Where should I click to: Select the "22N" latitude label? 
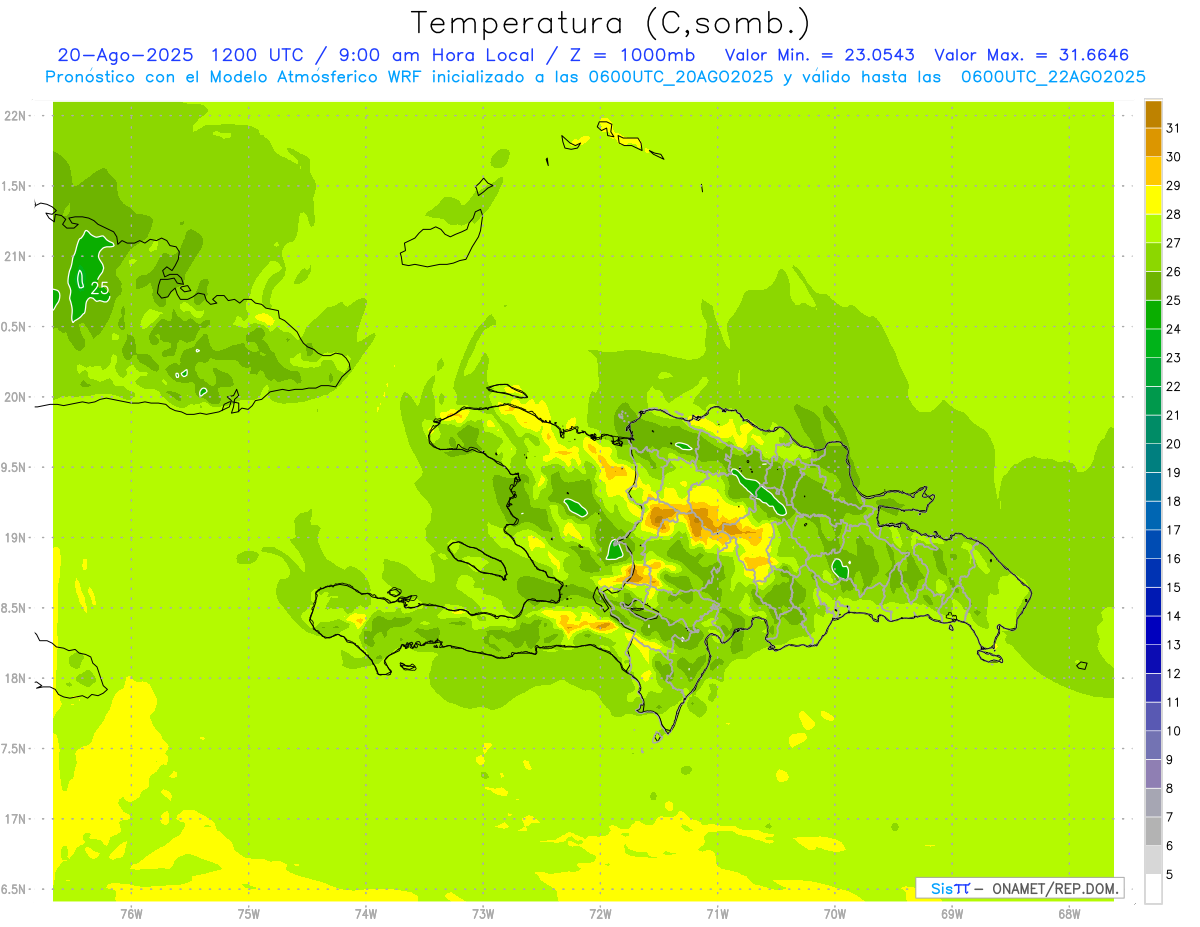(15, 116)
